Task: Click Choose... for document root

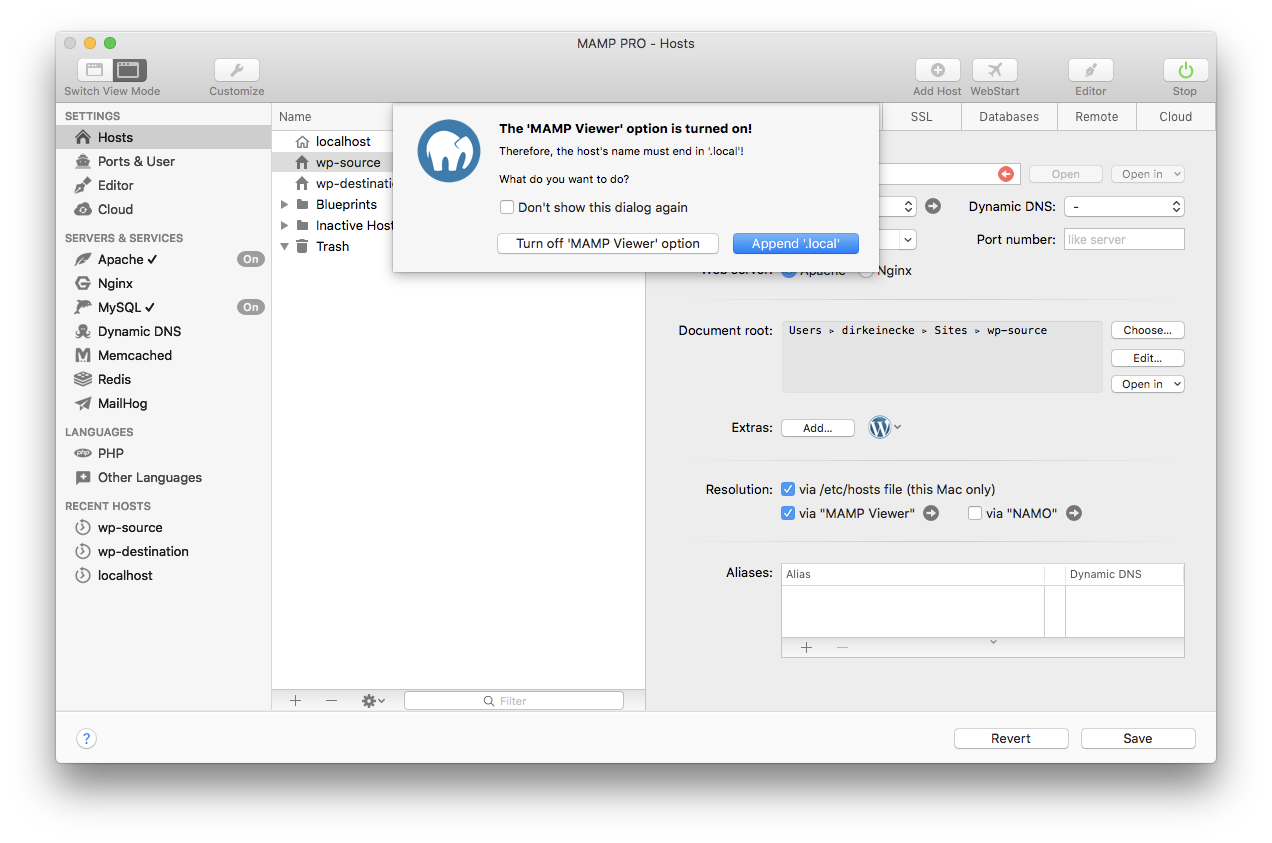Action: [1148, 330]
